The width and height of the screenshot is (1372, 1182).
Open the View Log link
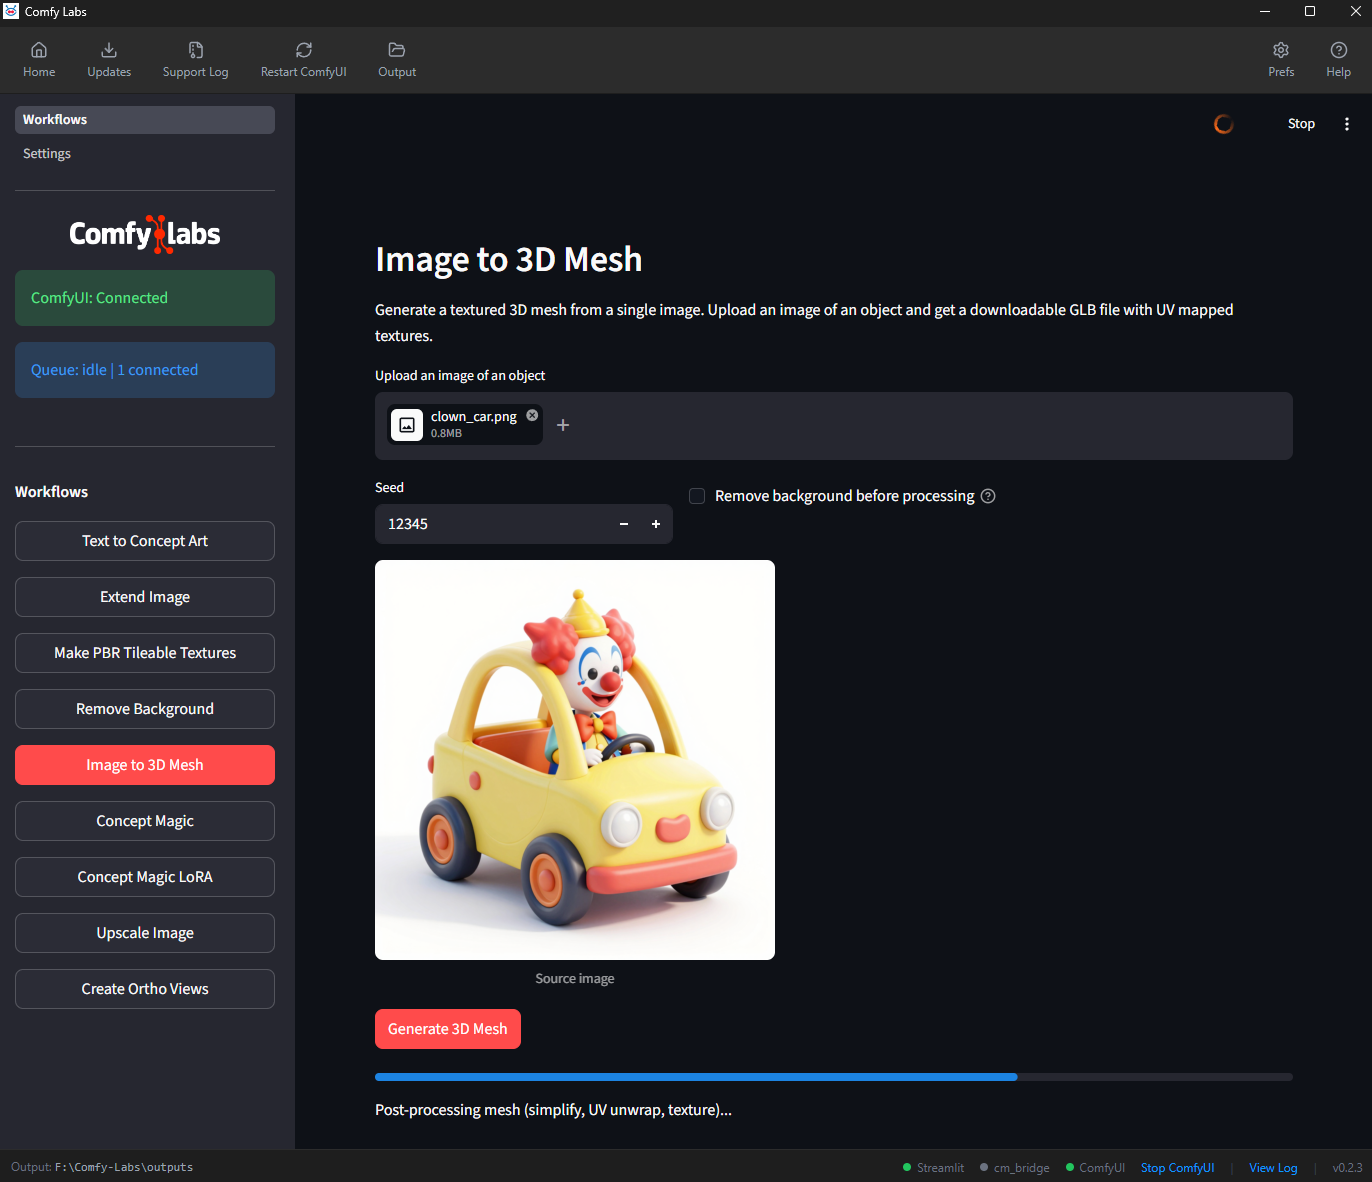click(1273, 1168)
